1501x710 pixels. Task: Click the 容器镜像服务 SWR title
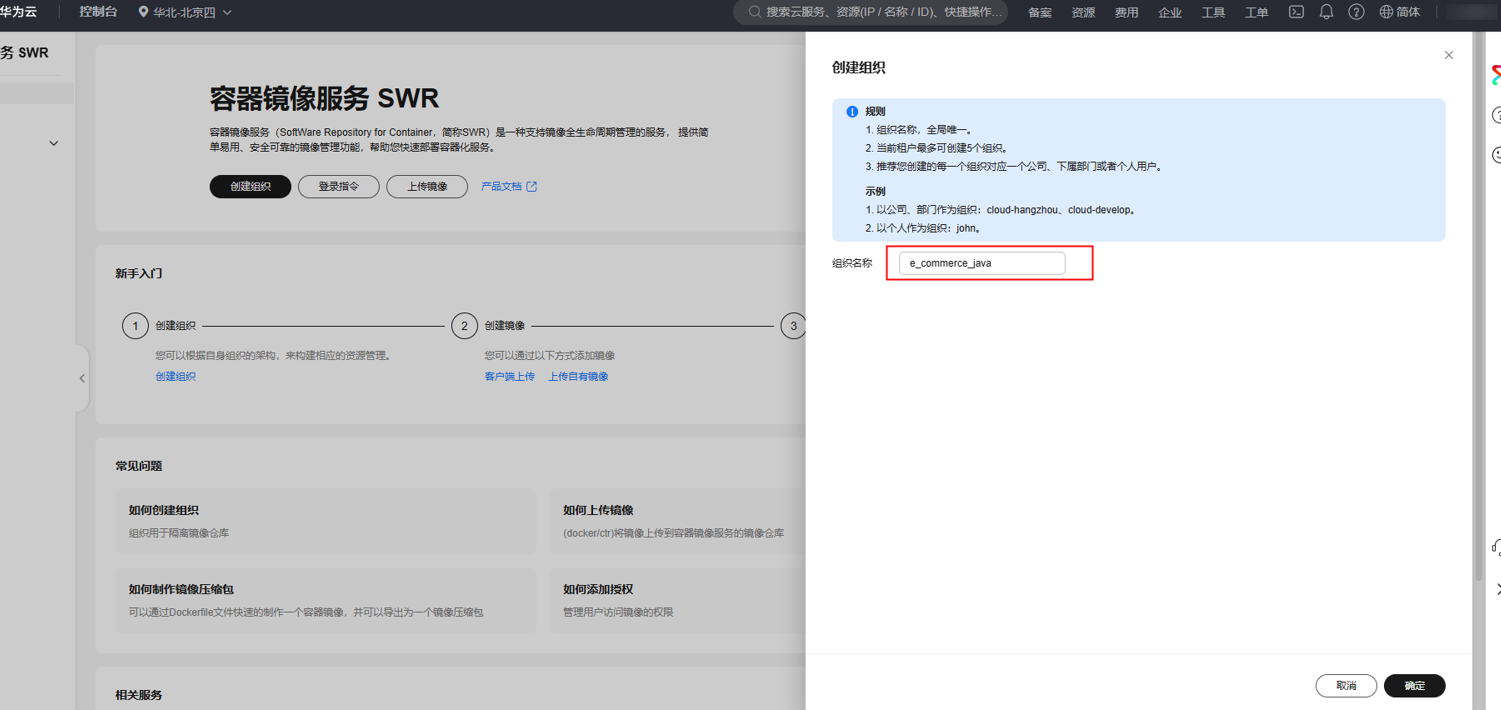(x=324, y=98)
